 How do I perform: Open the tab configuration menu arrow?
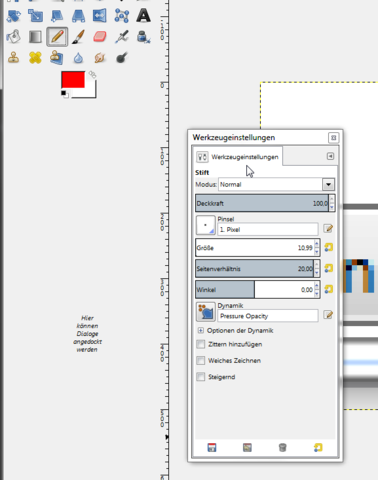pos(330,156)
